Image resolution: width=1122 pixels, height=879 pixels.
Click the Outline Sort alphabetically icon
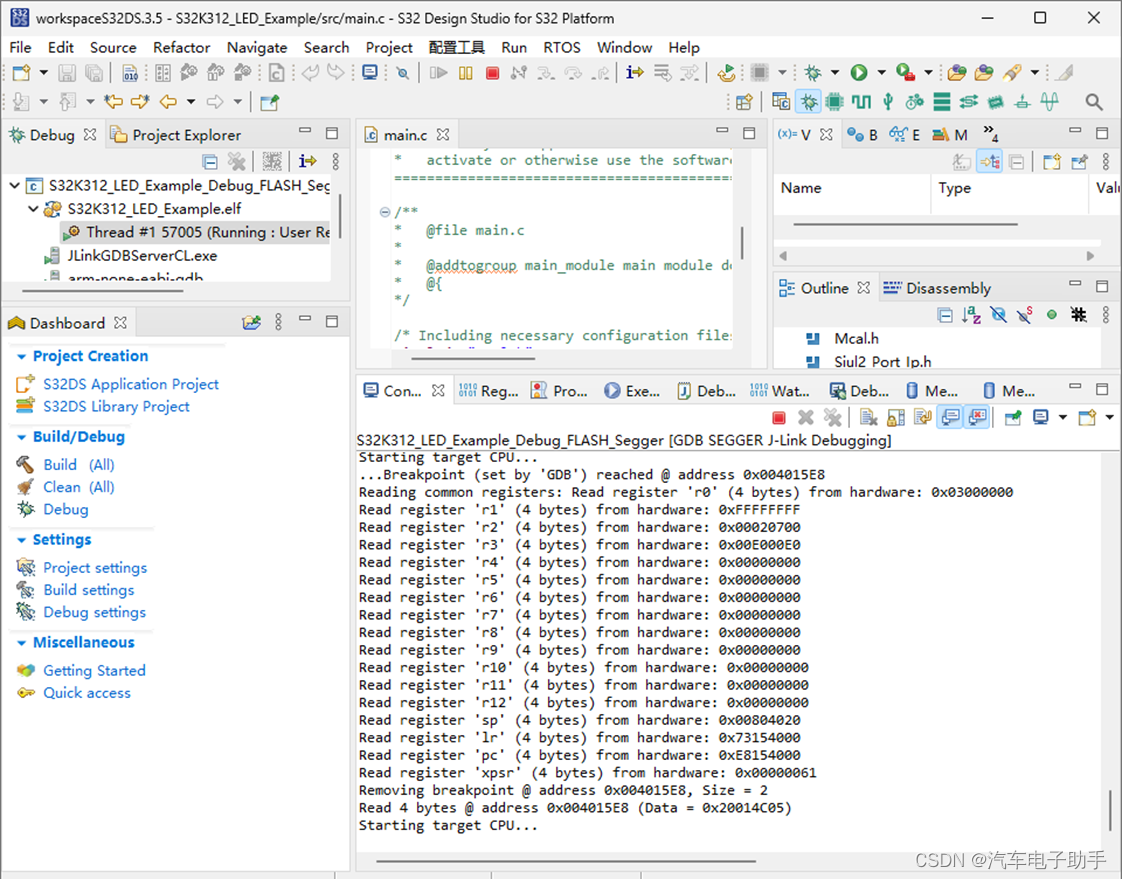pos(971,315)
